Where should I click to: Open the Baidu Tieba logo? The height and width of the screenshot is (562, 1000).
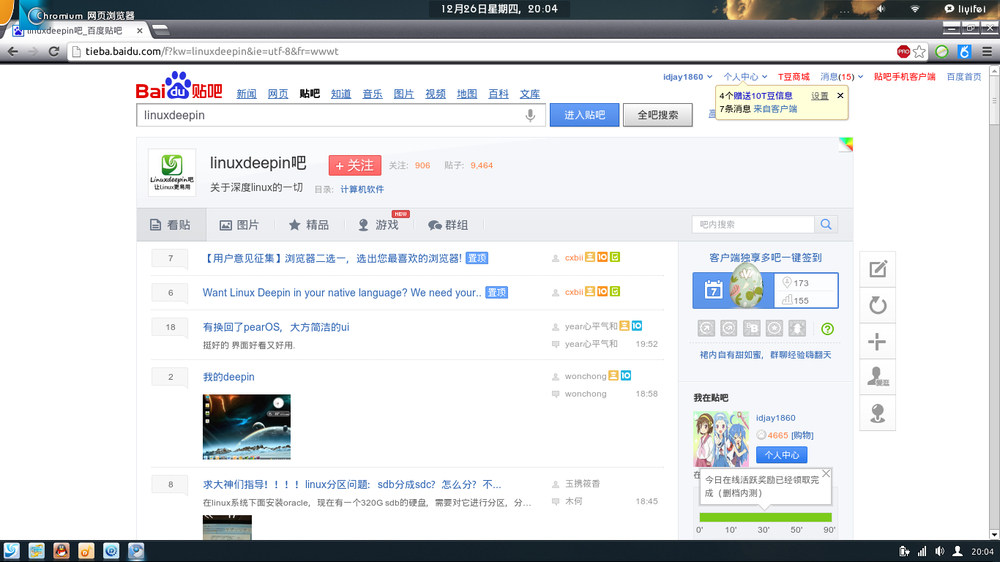pos(179,86)
